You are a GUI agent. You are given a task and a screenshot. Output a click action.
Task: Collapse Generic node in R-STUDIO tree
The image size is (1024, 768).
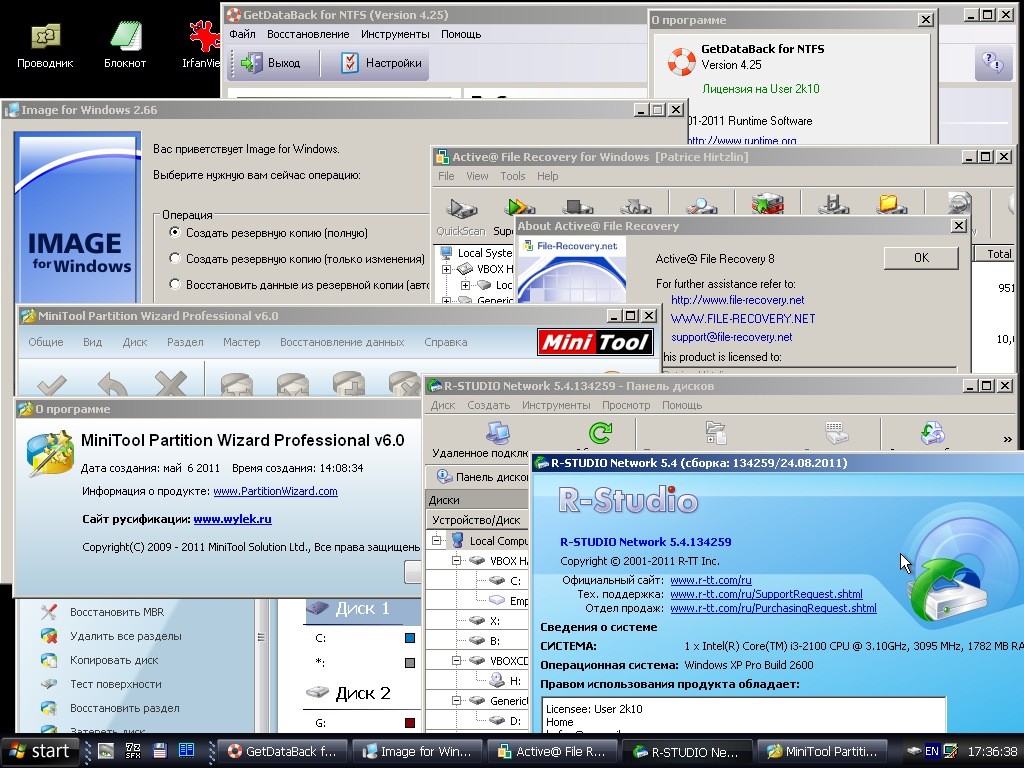457,701
